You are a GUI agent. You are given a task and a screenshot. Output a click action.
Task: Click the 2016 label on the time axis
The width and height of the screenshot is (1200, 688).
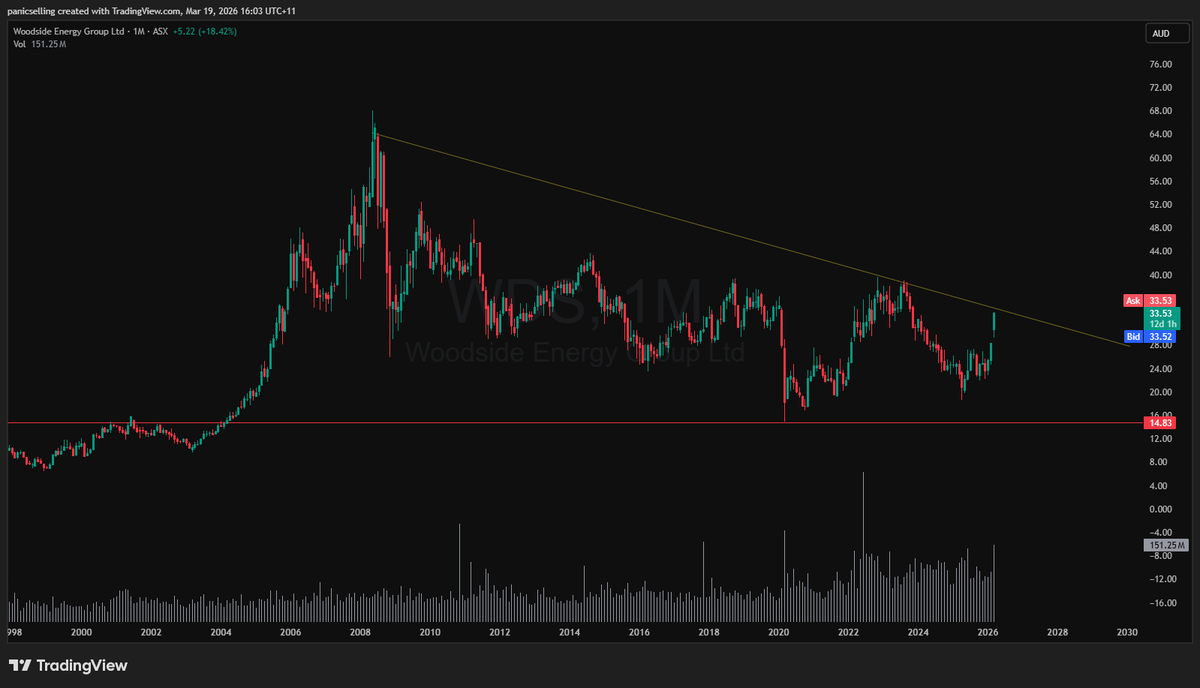[639, 632]
